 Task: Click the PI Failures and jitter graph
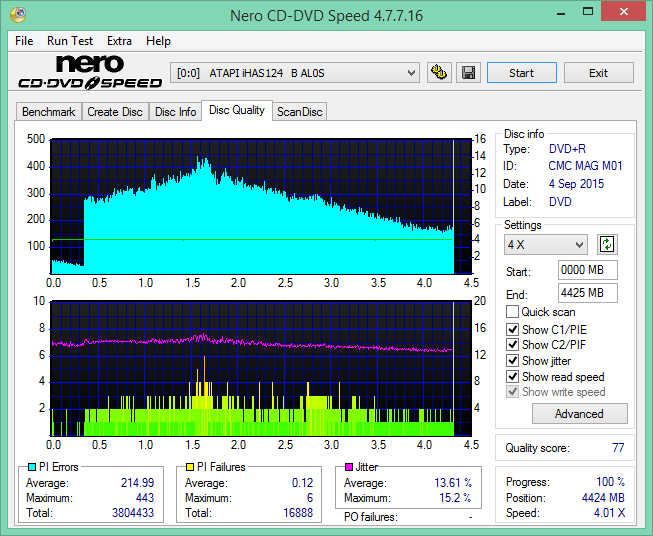point(261,369)
